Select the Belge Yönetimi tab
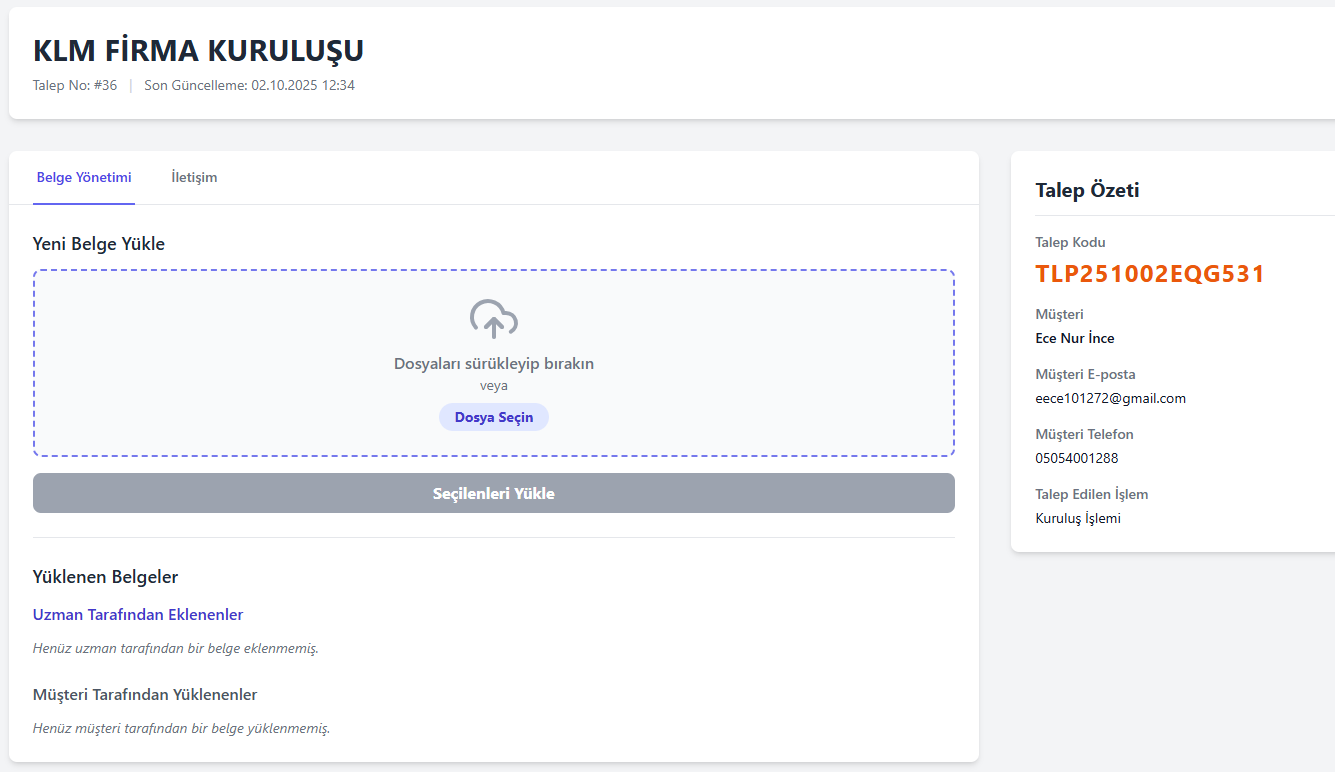This screenshot has height=772, width=1335. tap(84, 178)
